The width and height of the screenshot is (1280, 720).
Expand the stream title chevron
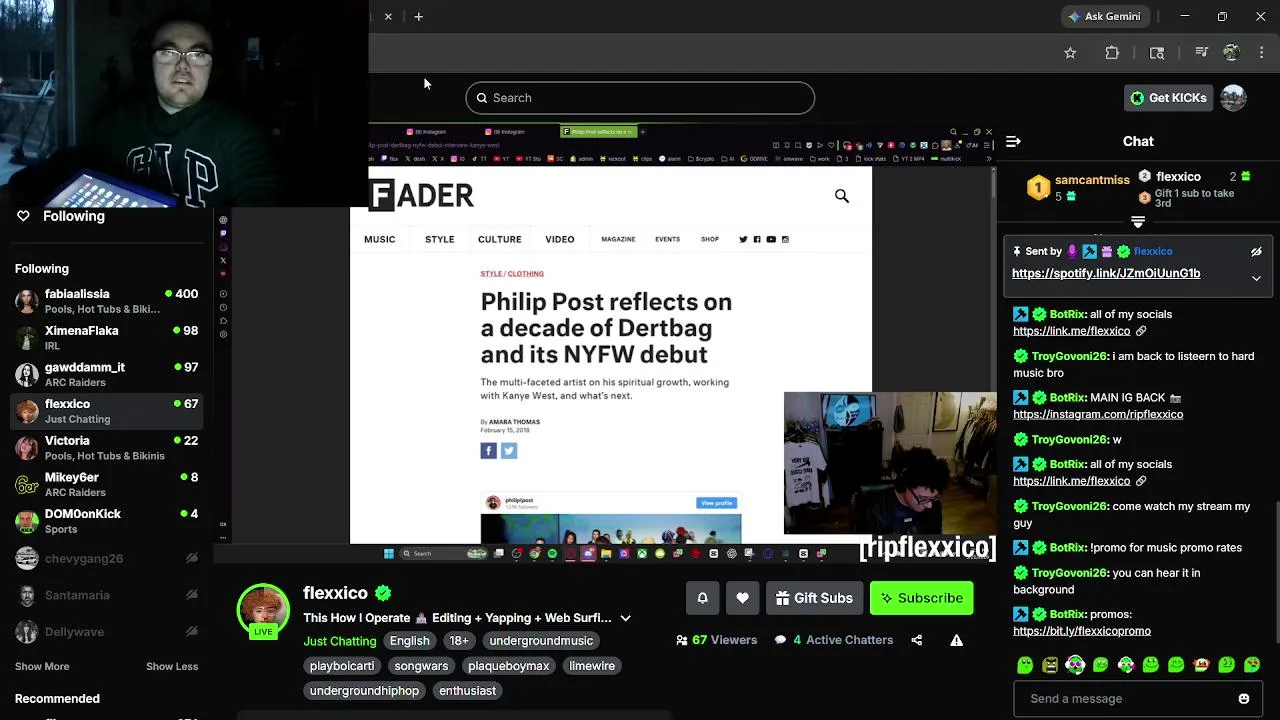(x=625, y=618)
